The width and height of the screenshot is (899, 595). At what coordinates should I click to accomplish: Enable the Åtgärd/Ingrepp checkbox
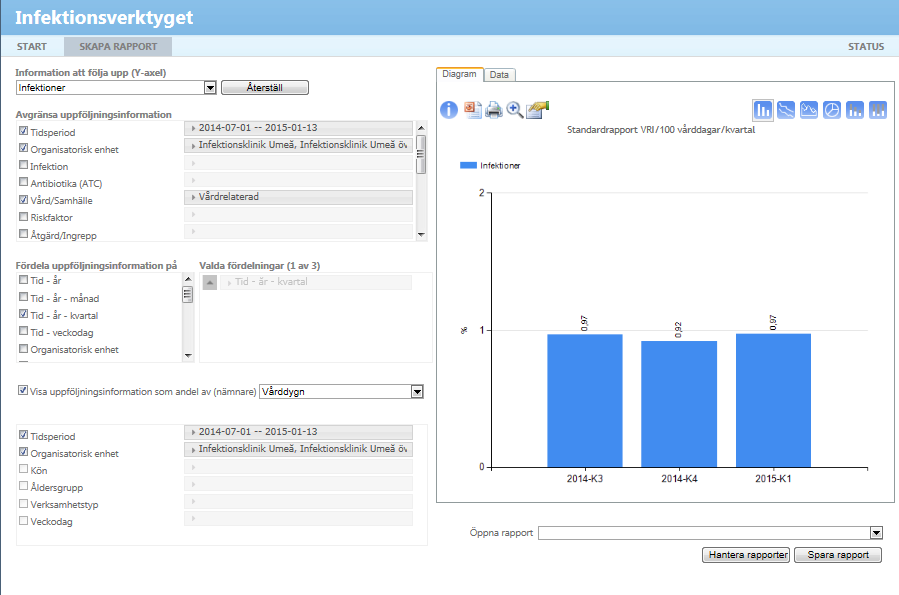pos(24,234)
